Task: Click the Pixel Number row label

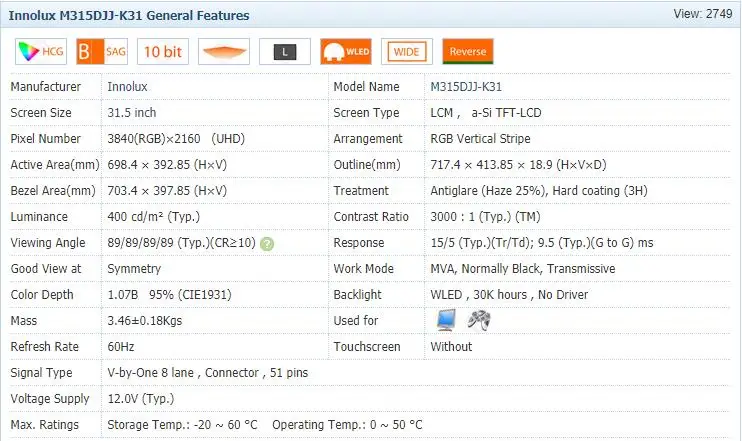Action: pos(45,139)
